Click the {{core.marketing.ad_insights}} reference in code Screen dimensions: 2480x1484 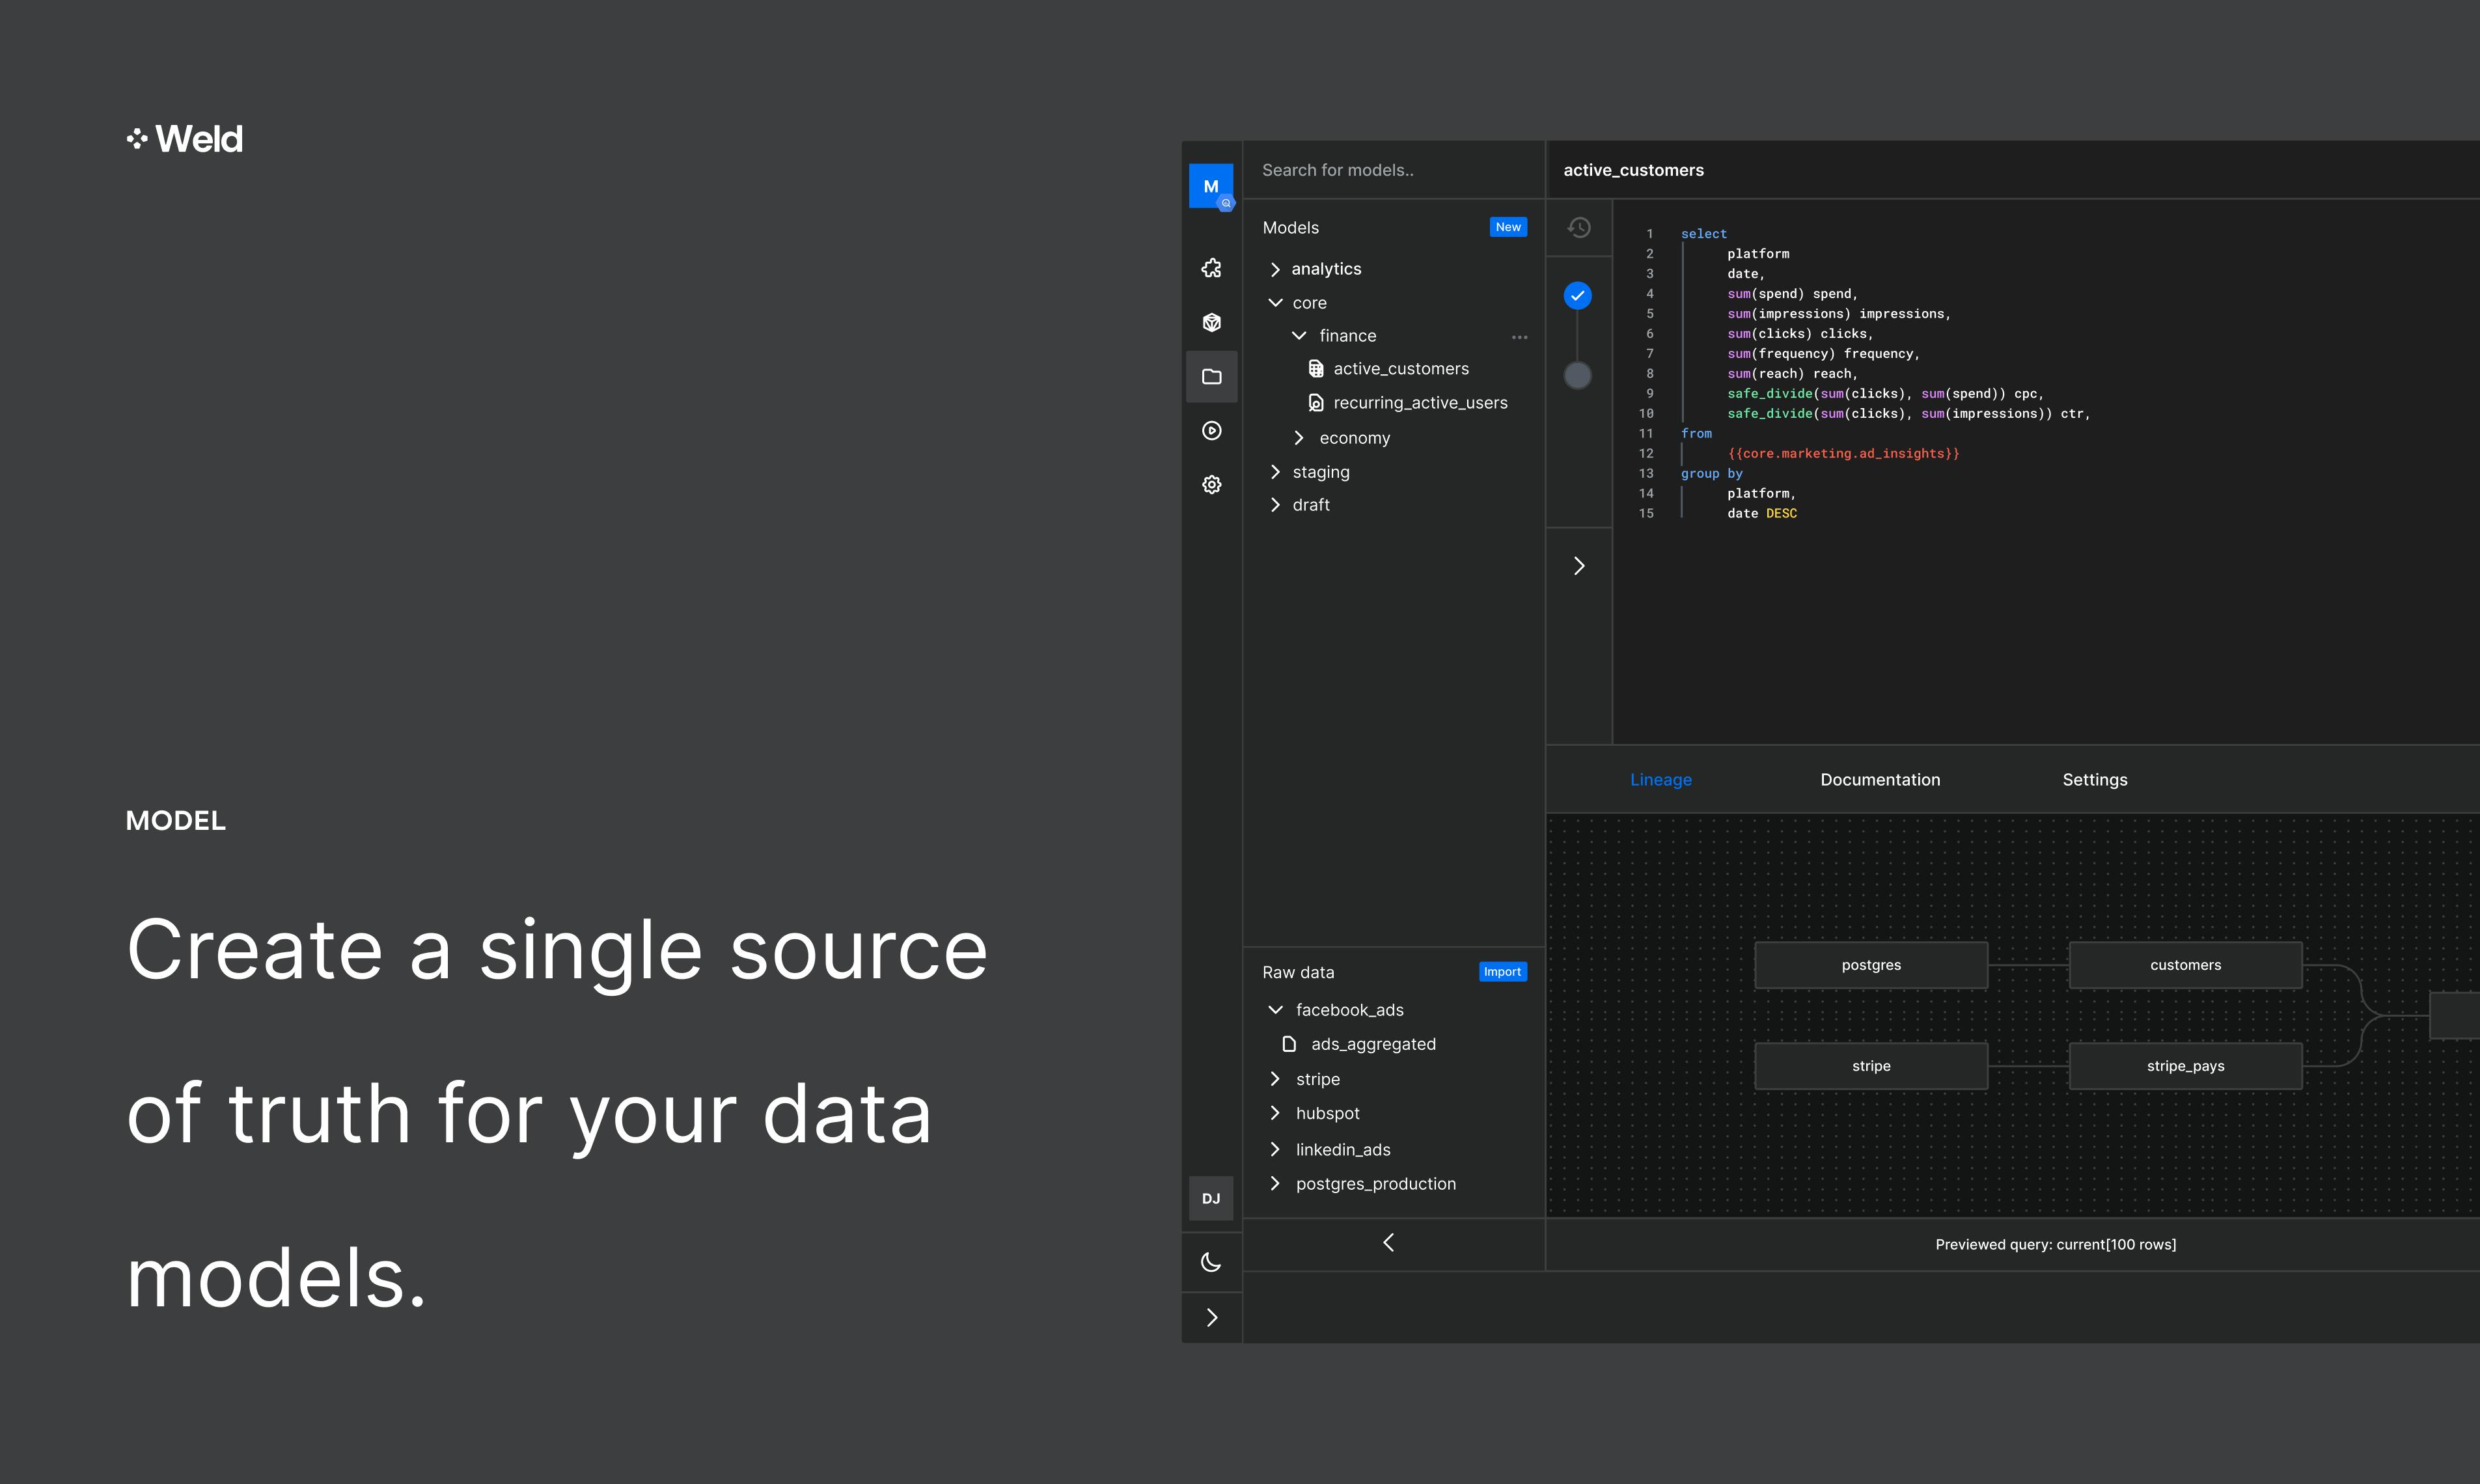[1843, 453]
